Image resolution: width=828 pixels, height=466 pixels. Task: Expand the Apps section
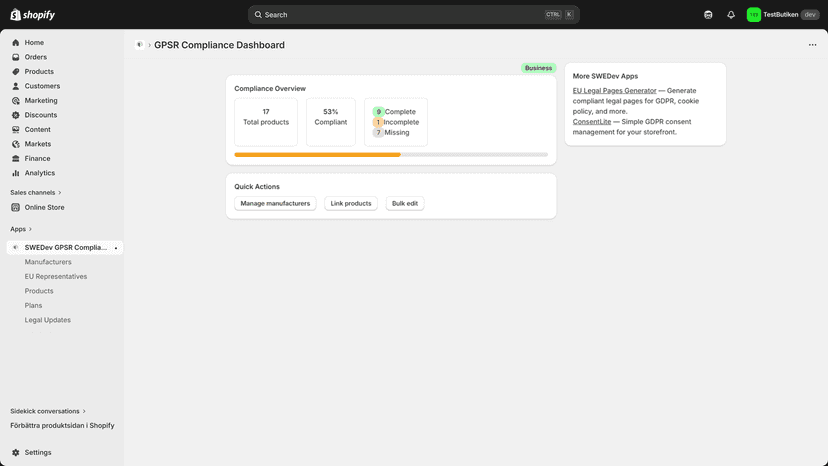21,229
